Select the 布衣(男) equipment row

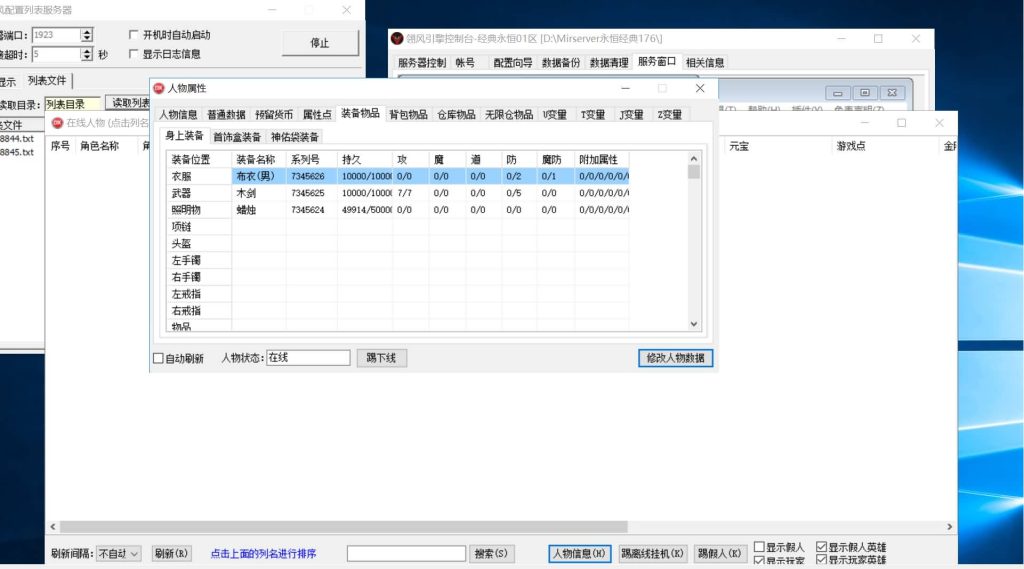(398, 176)
